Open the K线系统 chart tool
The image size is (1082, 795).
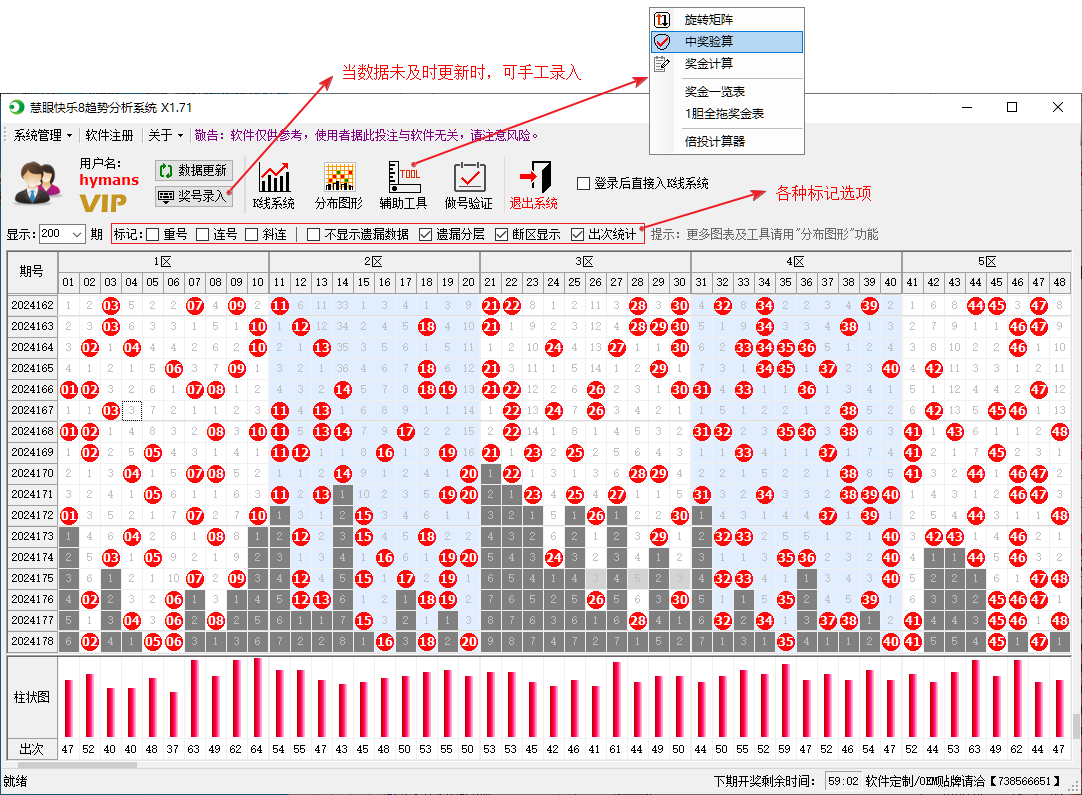point(274,184)
